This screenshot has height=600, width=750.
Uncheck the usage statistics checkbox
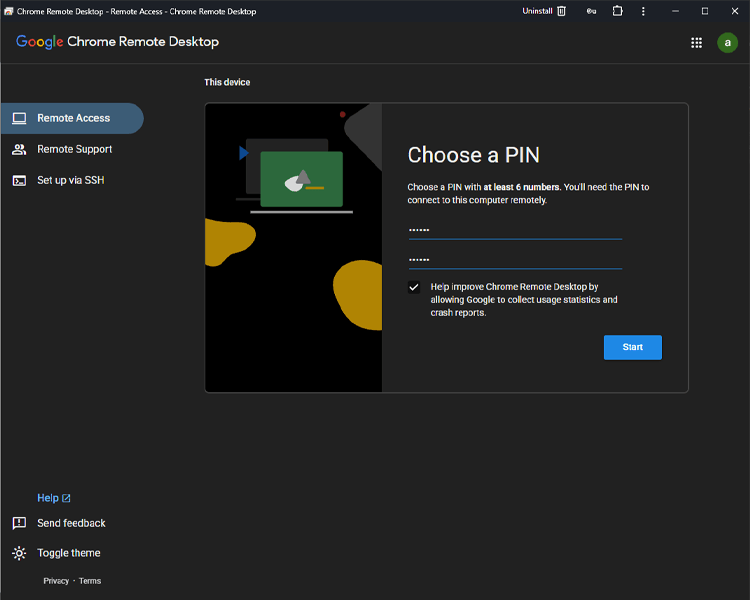[414, 287]
